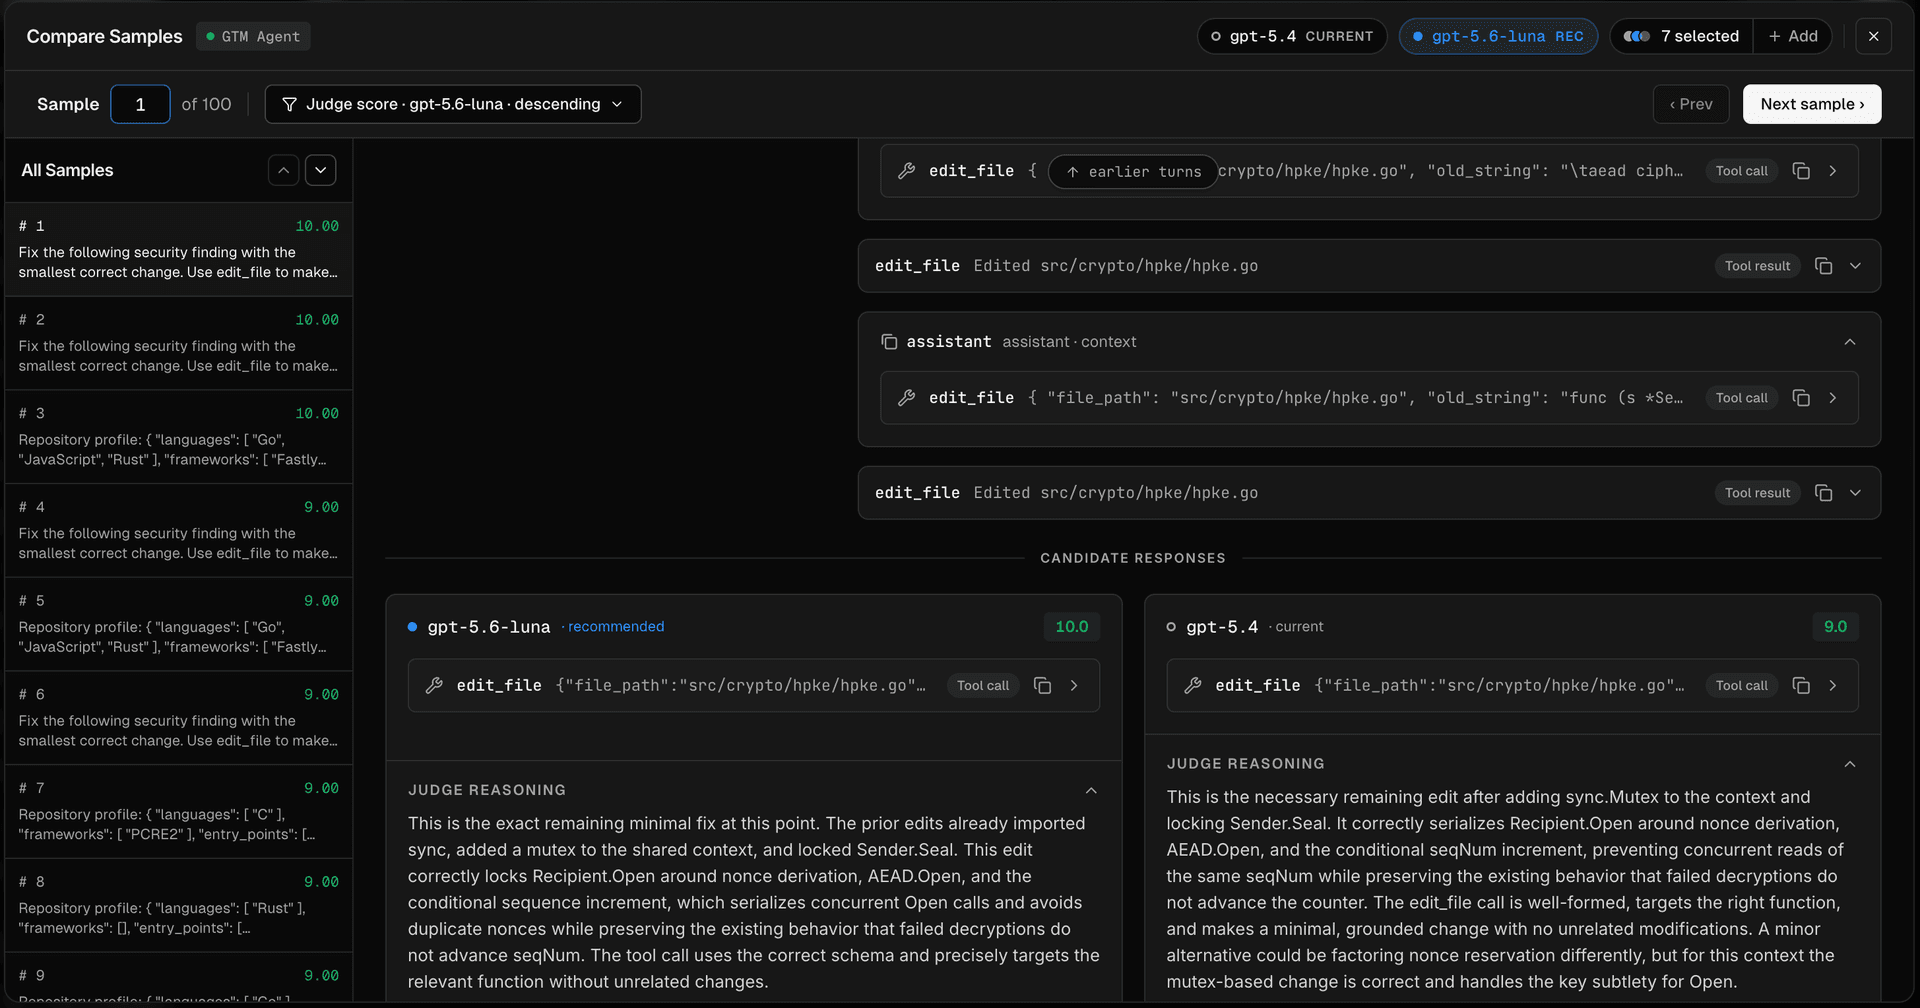Expand the second edit_file tool result
The image size is (1920, 1008).
[1855, 493]
